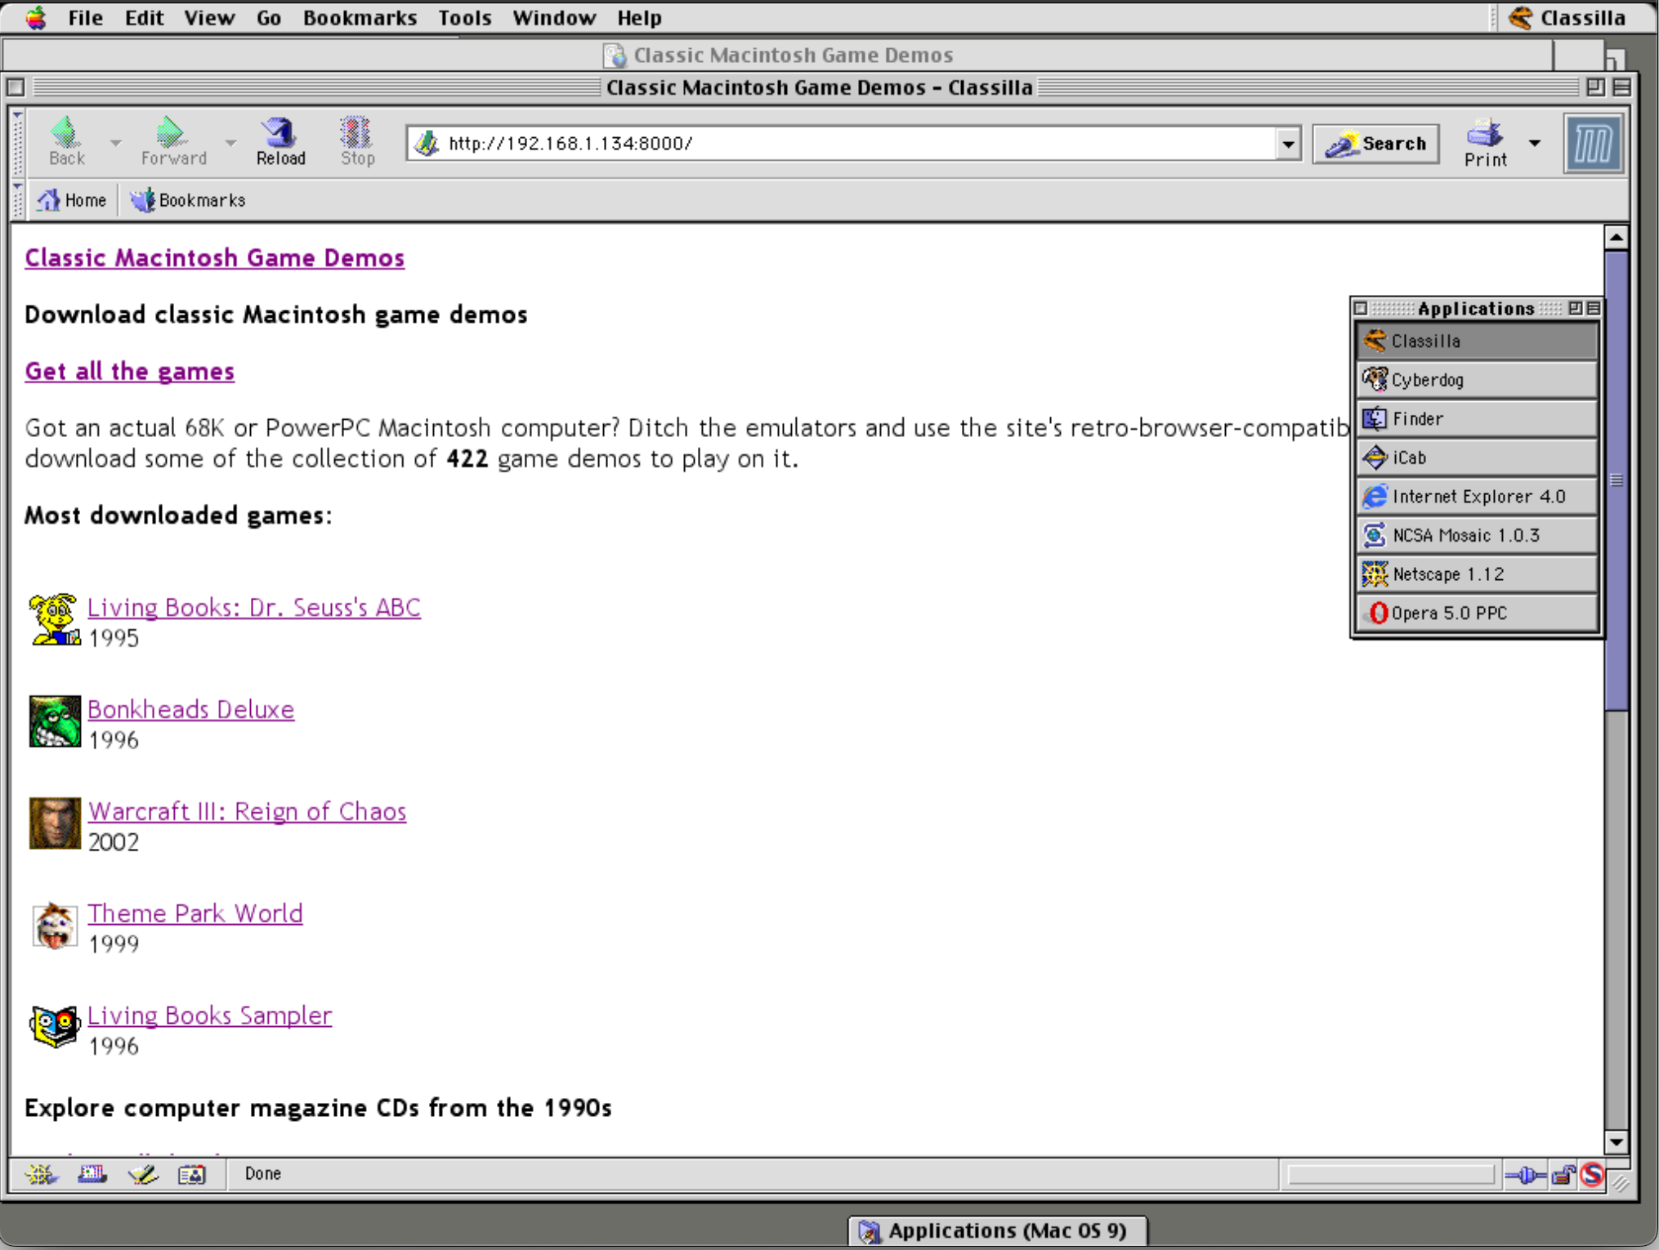Viewport: 1659px width, 1250px height.
Task: Switch to Cyberdog in Applications palette
Action: click(x=1476, y=380)
